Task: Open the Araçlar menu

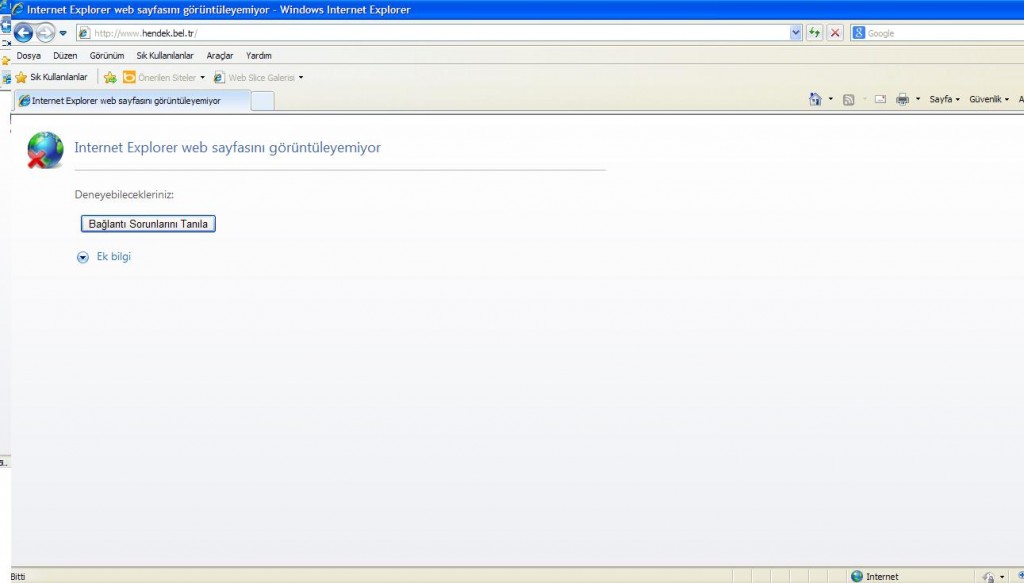Action: click(219, 55)
